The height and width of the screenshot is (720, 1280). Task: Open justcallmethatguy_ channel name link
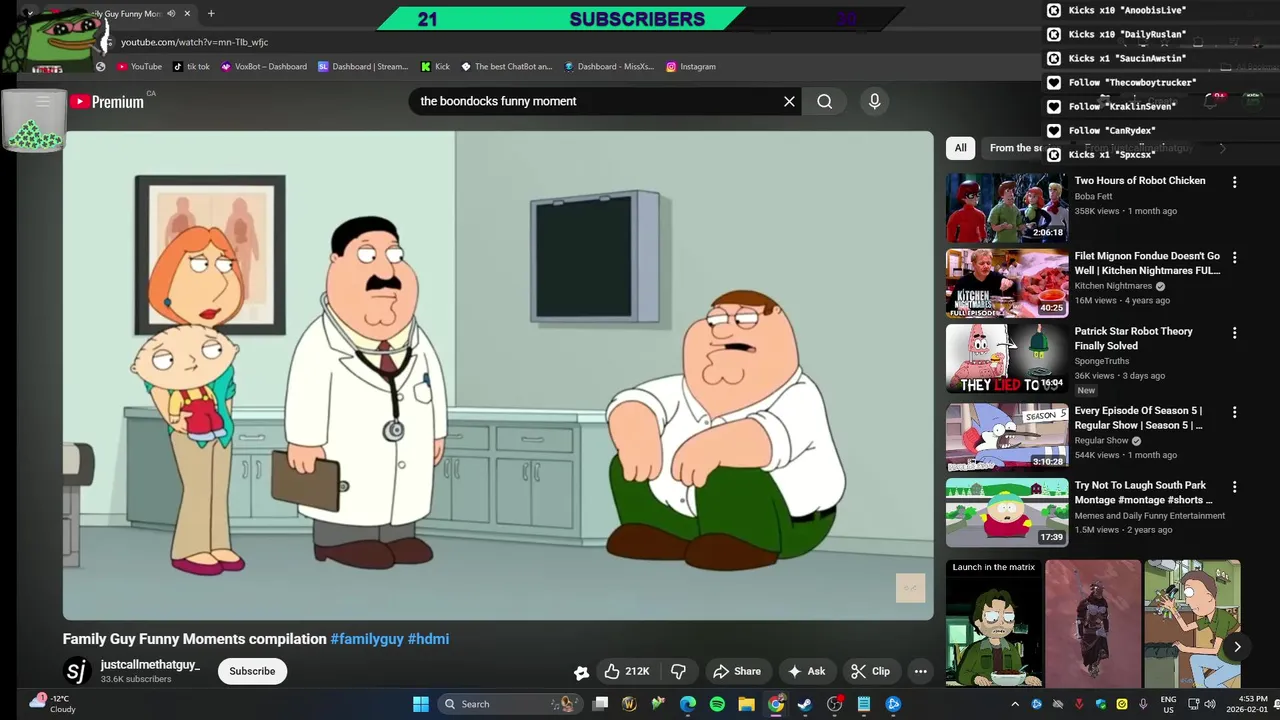click(x=150, y=665)
